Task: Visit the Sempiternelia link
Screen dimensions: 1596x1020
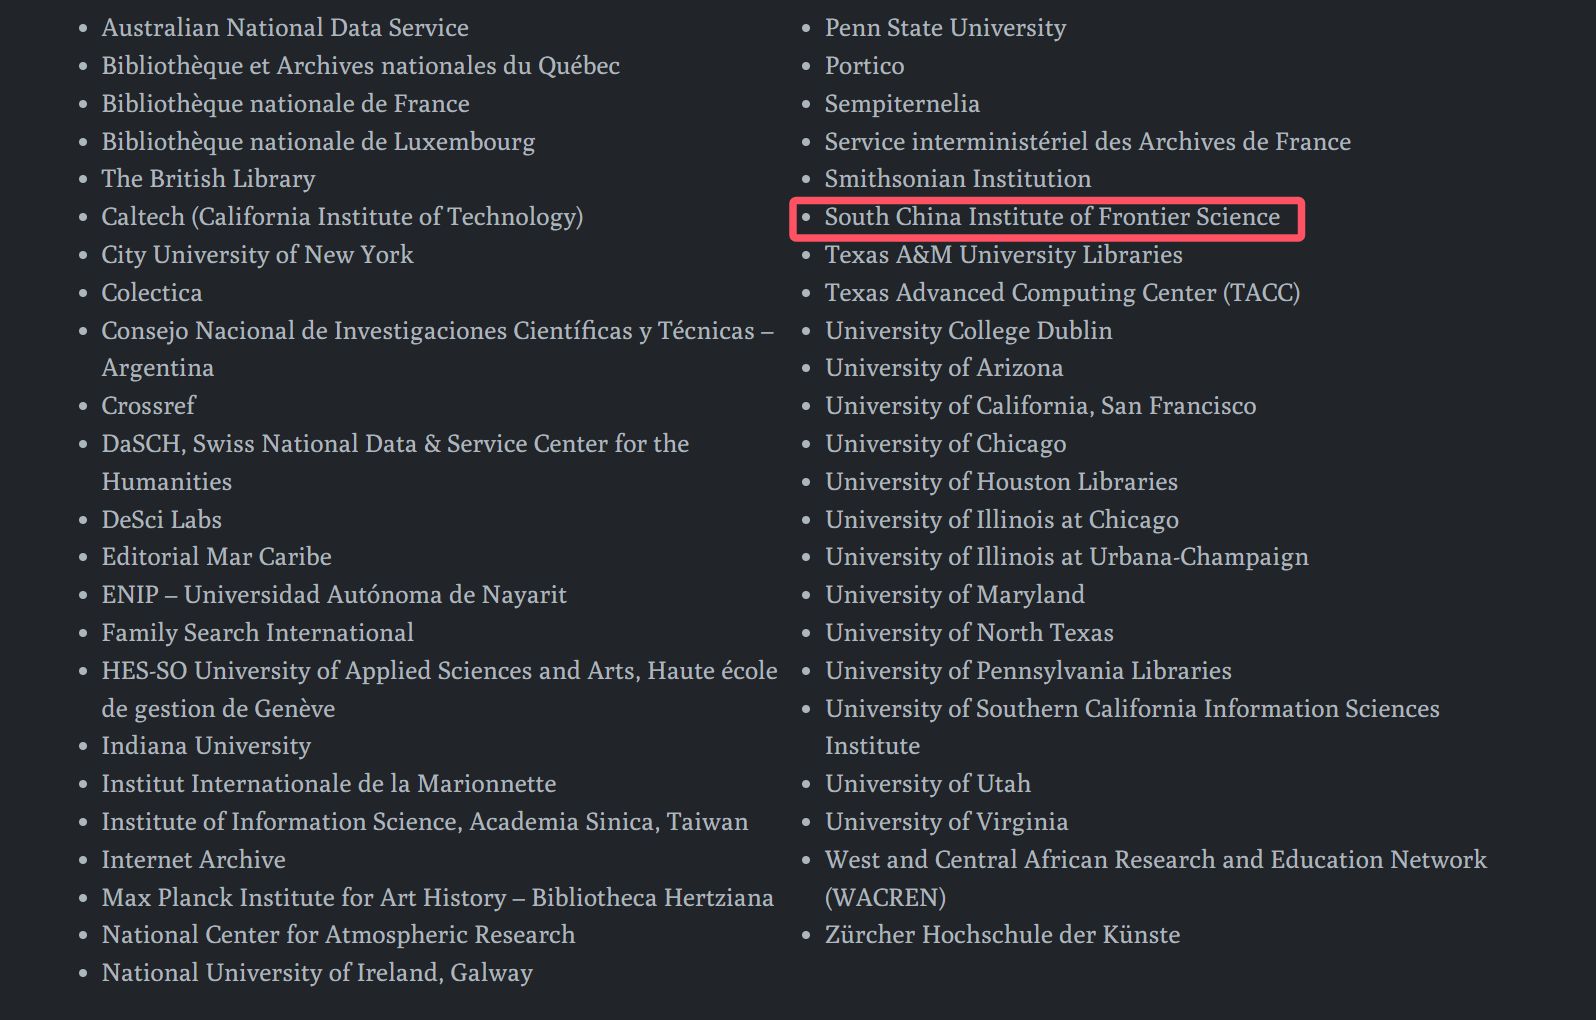Action: tap(902, 104)
